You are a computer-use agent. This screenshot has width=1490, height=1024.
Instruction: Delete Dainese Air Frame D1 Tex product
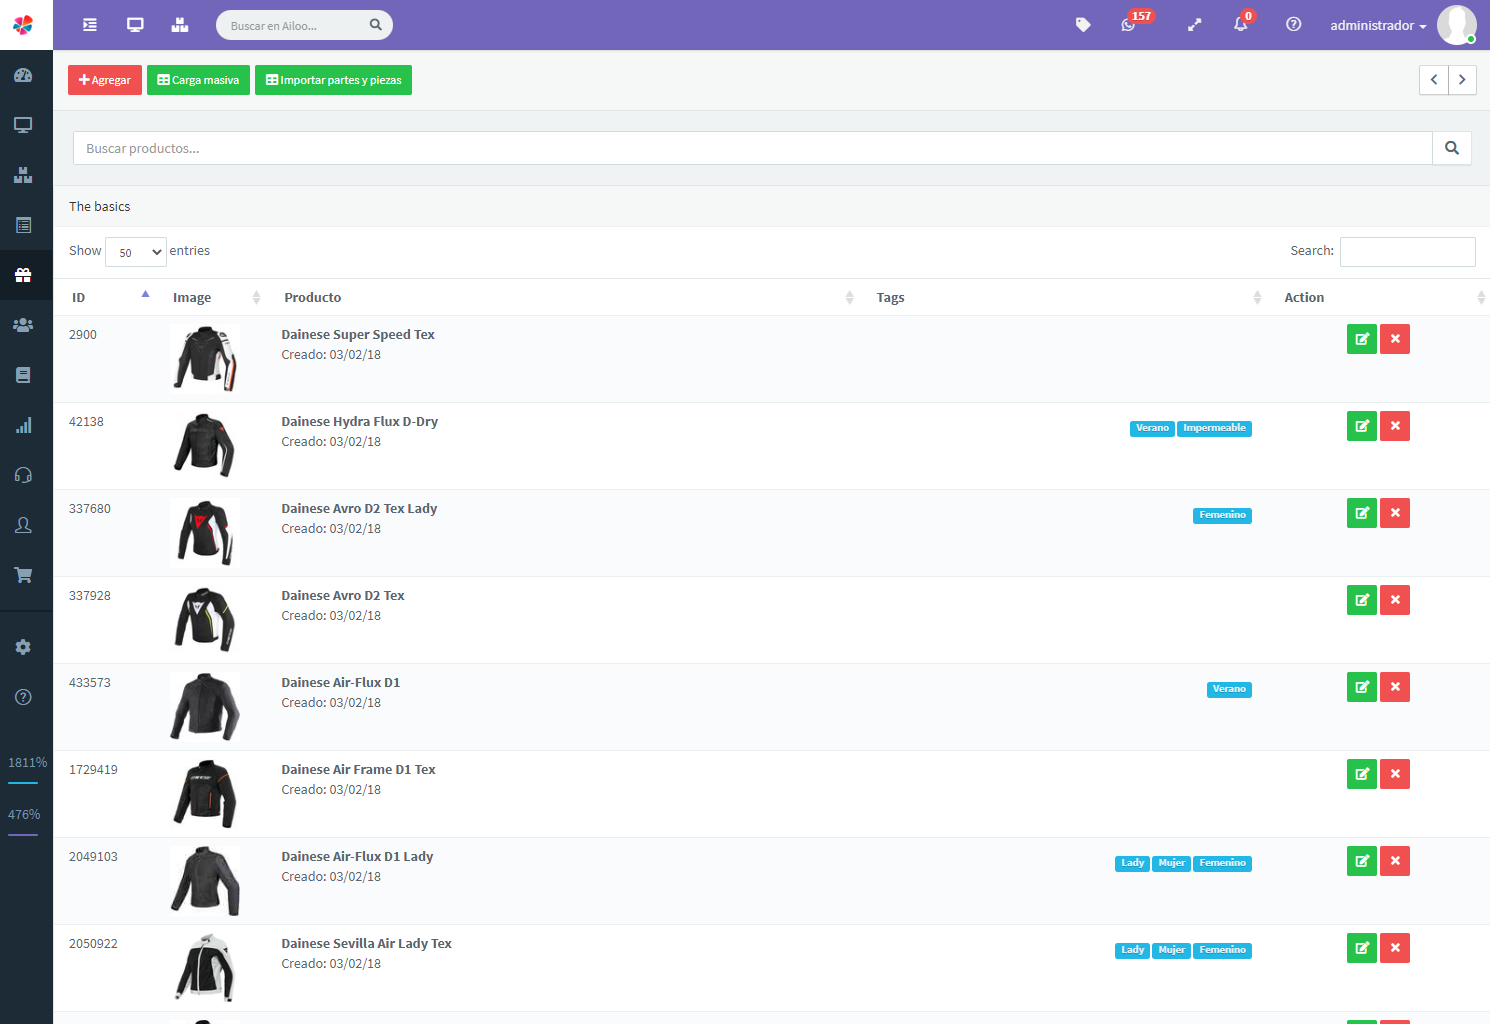(1395, 774)
